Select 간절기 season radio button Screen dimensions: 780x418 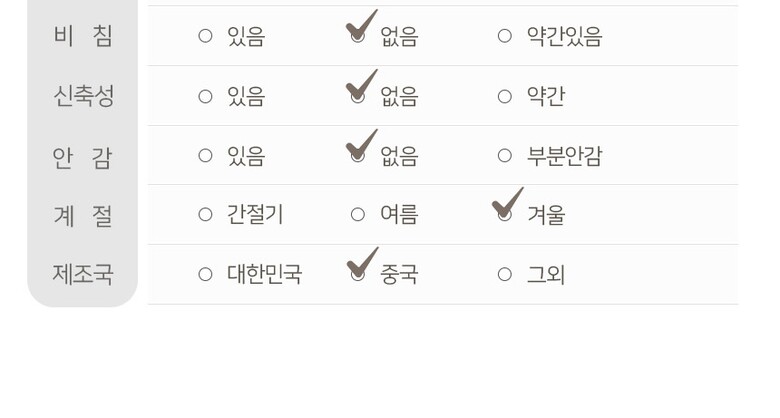[x=205, y=215]
